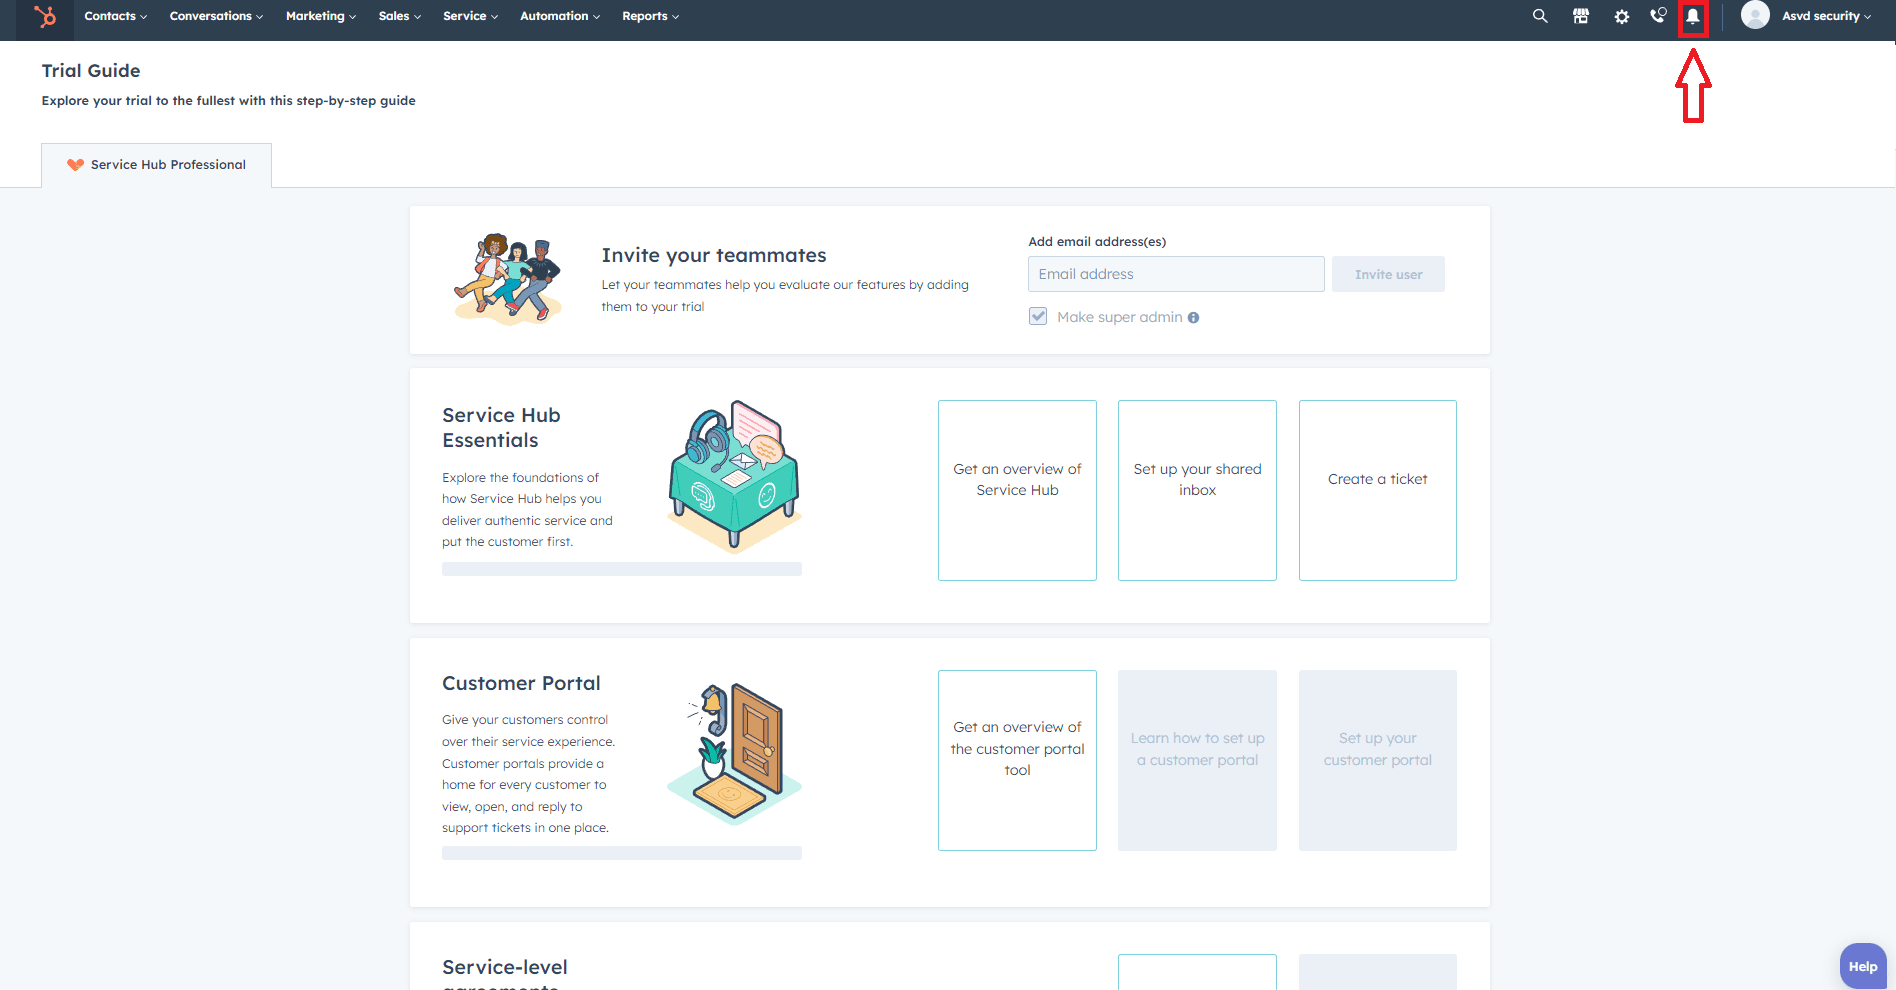Open the Notifications bell icon

coord(1693,17)
